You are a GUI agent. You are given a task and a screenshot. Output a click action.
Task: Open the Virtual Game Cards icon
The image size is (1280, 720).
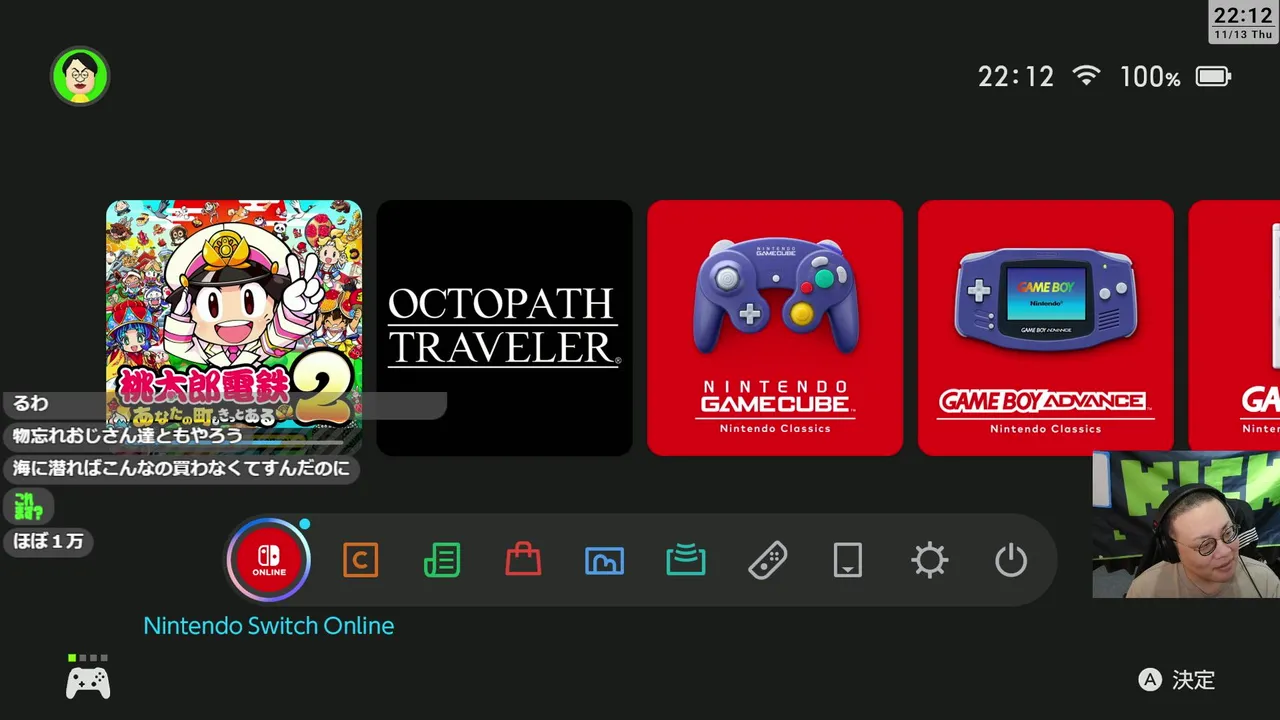pyautogui.click(x=848, y=560)
